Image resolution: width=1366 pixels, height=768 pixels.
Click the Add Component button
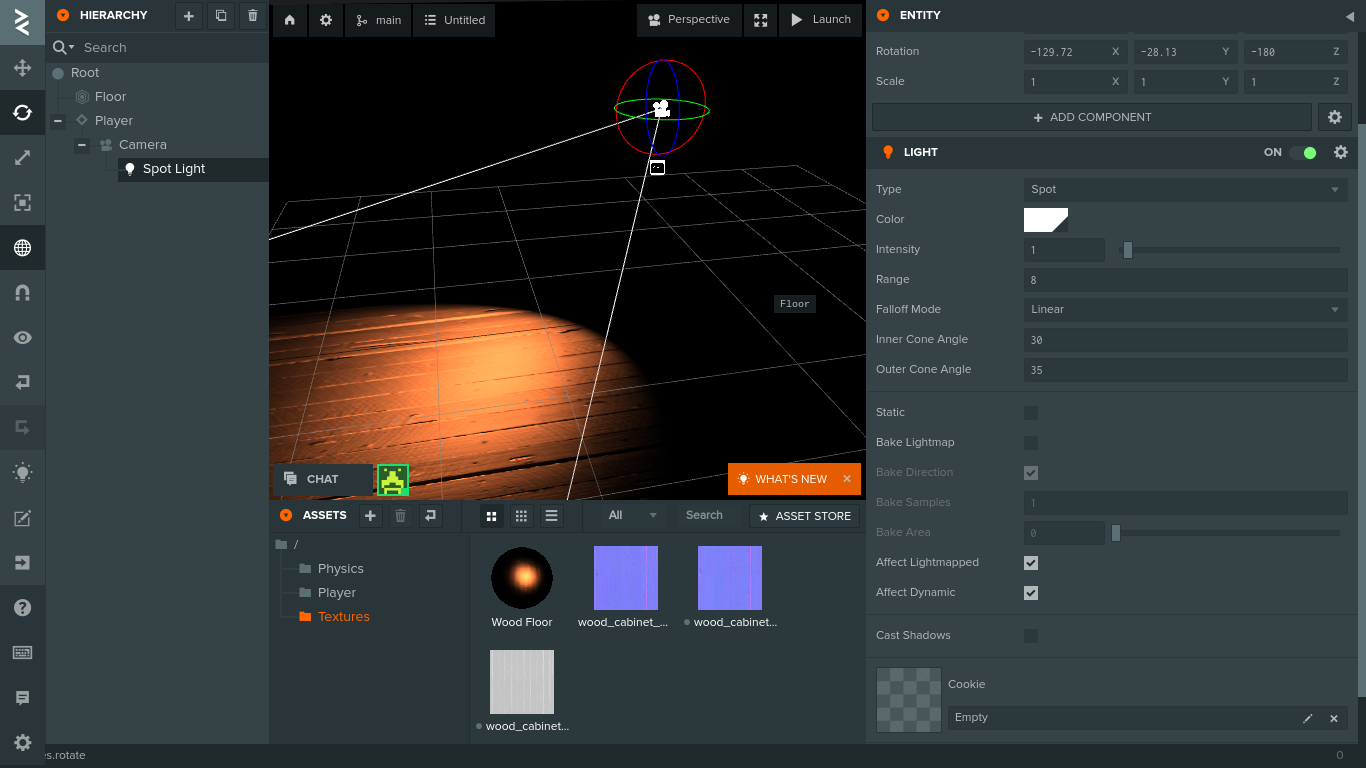1091,117
